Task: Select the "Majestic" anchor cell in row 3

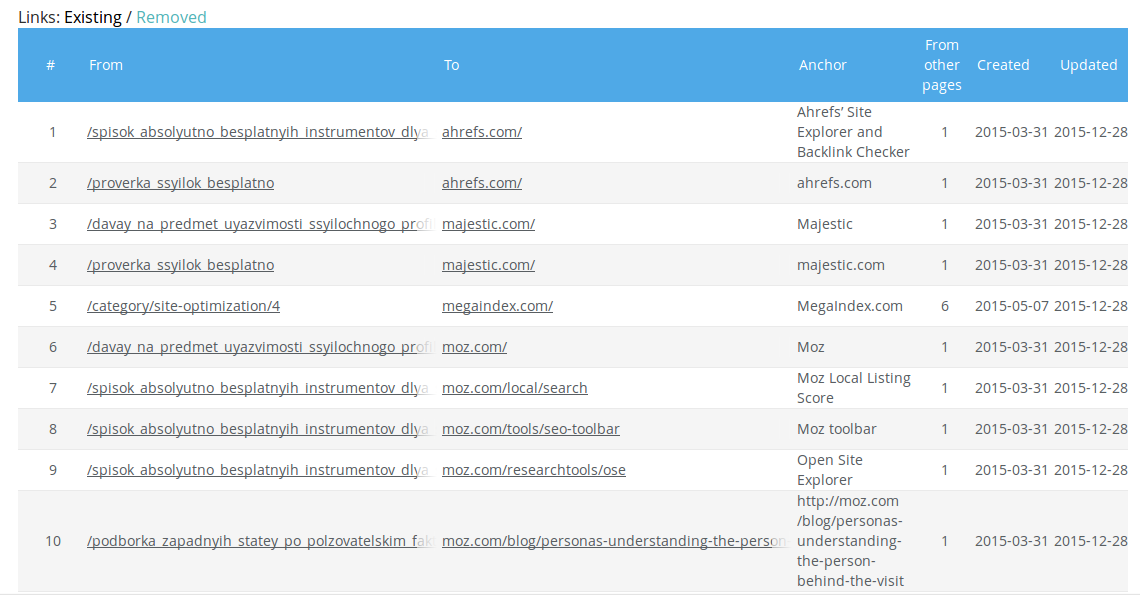Action: click(824, 224)
